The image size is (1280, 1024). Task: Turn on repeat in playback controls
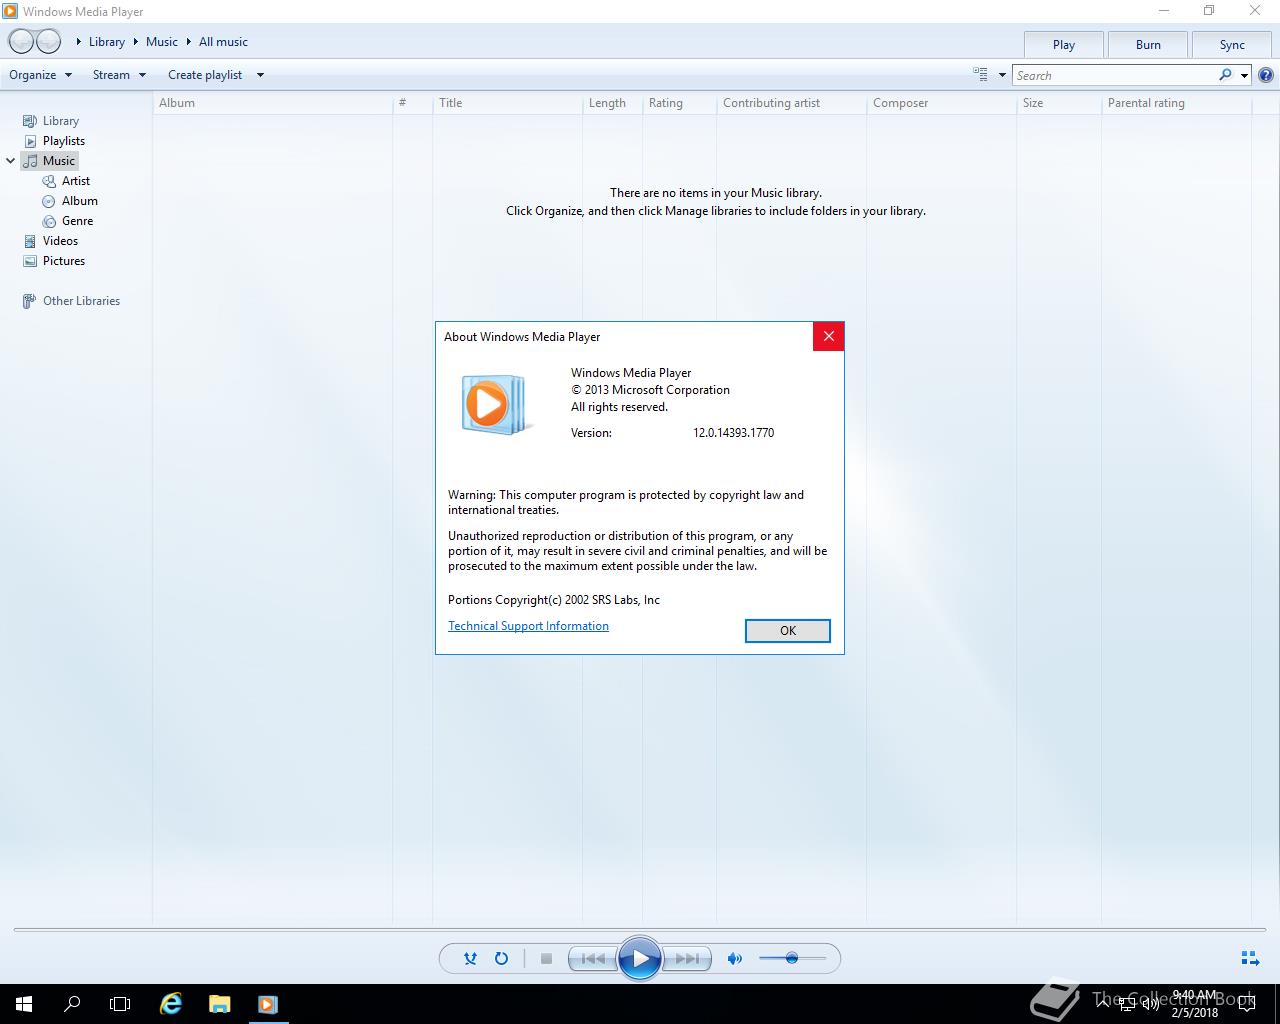point(501,958)
